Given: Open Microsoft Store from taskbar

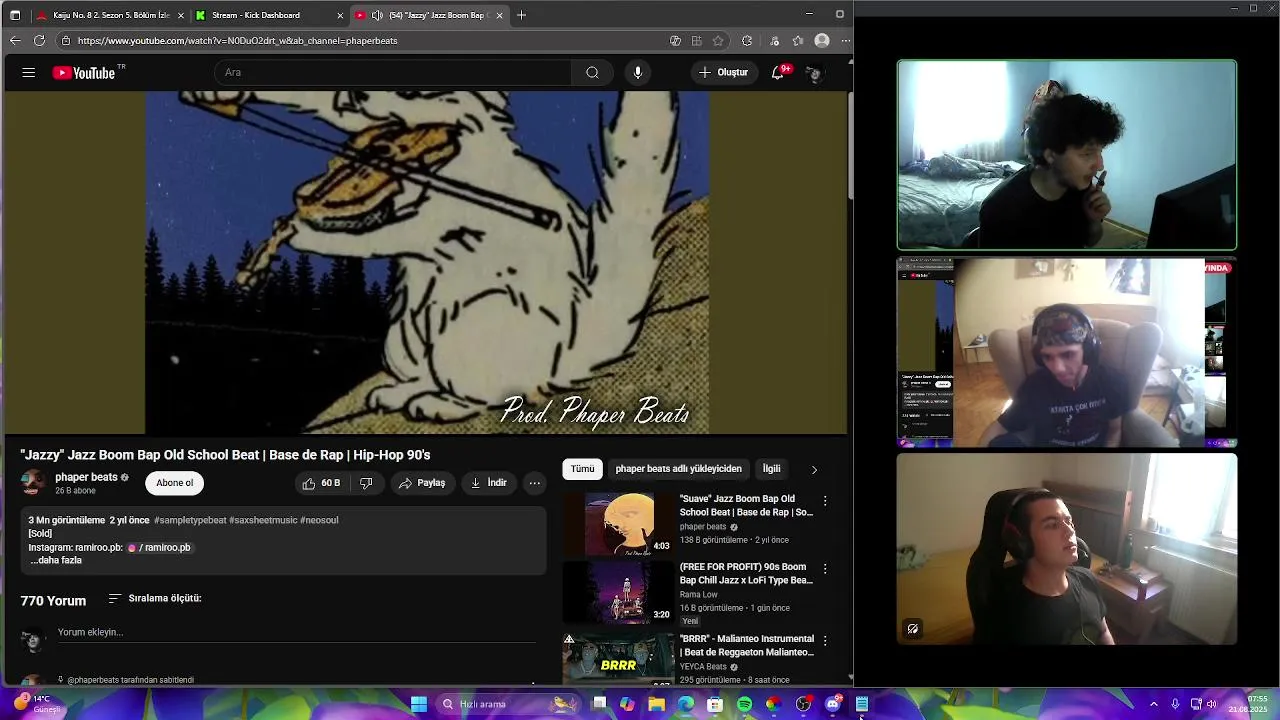Looking at the screenshot, I should [x=715, y=704].
